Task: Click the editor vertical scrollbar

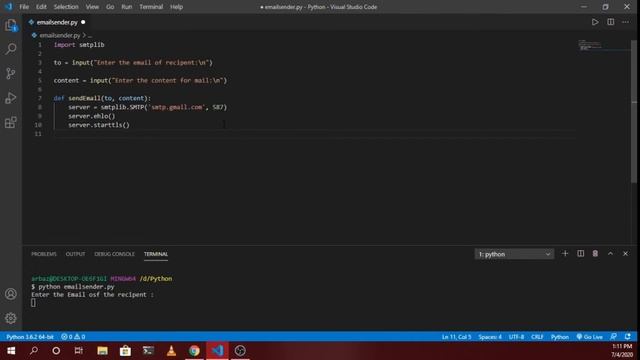Action: coord(633,110)
